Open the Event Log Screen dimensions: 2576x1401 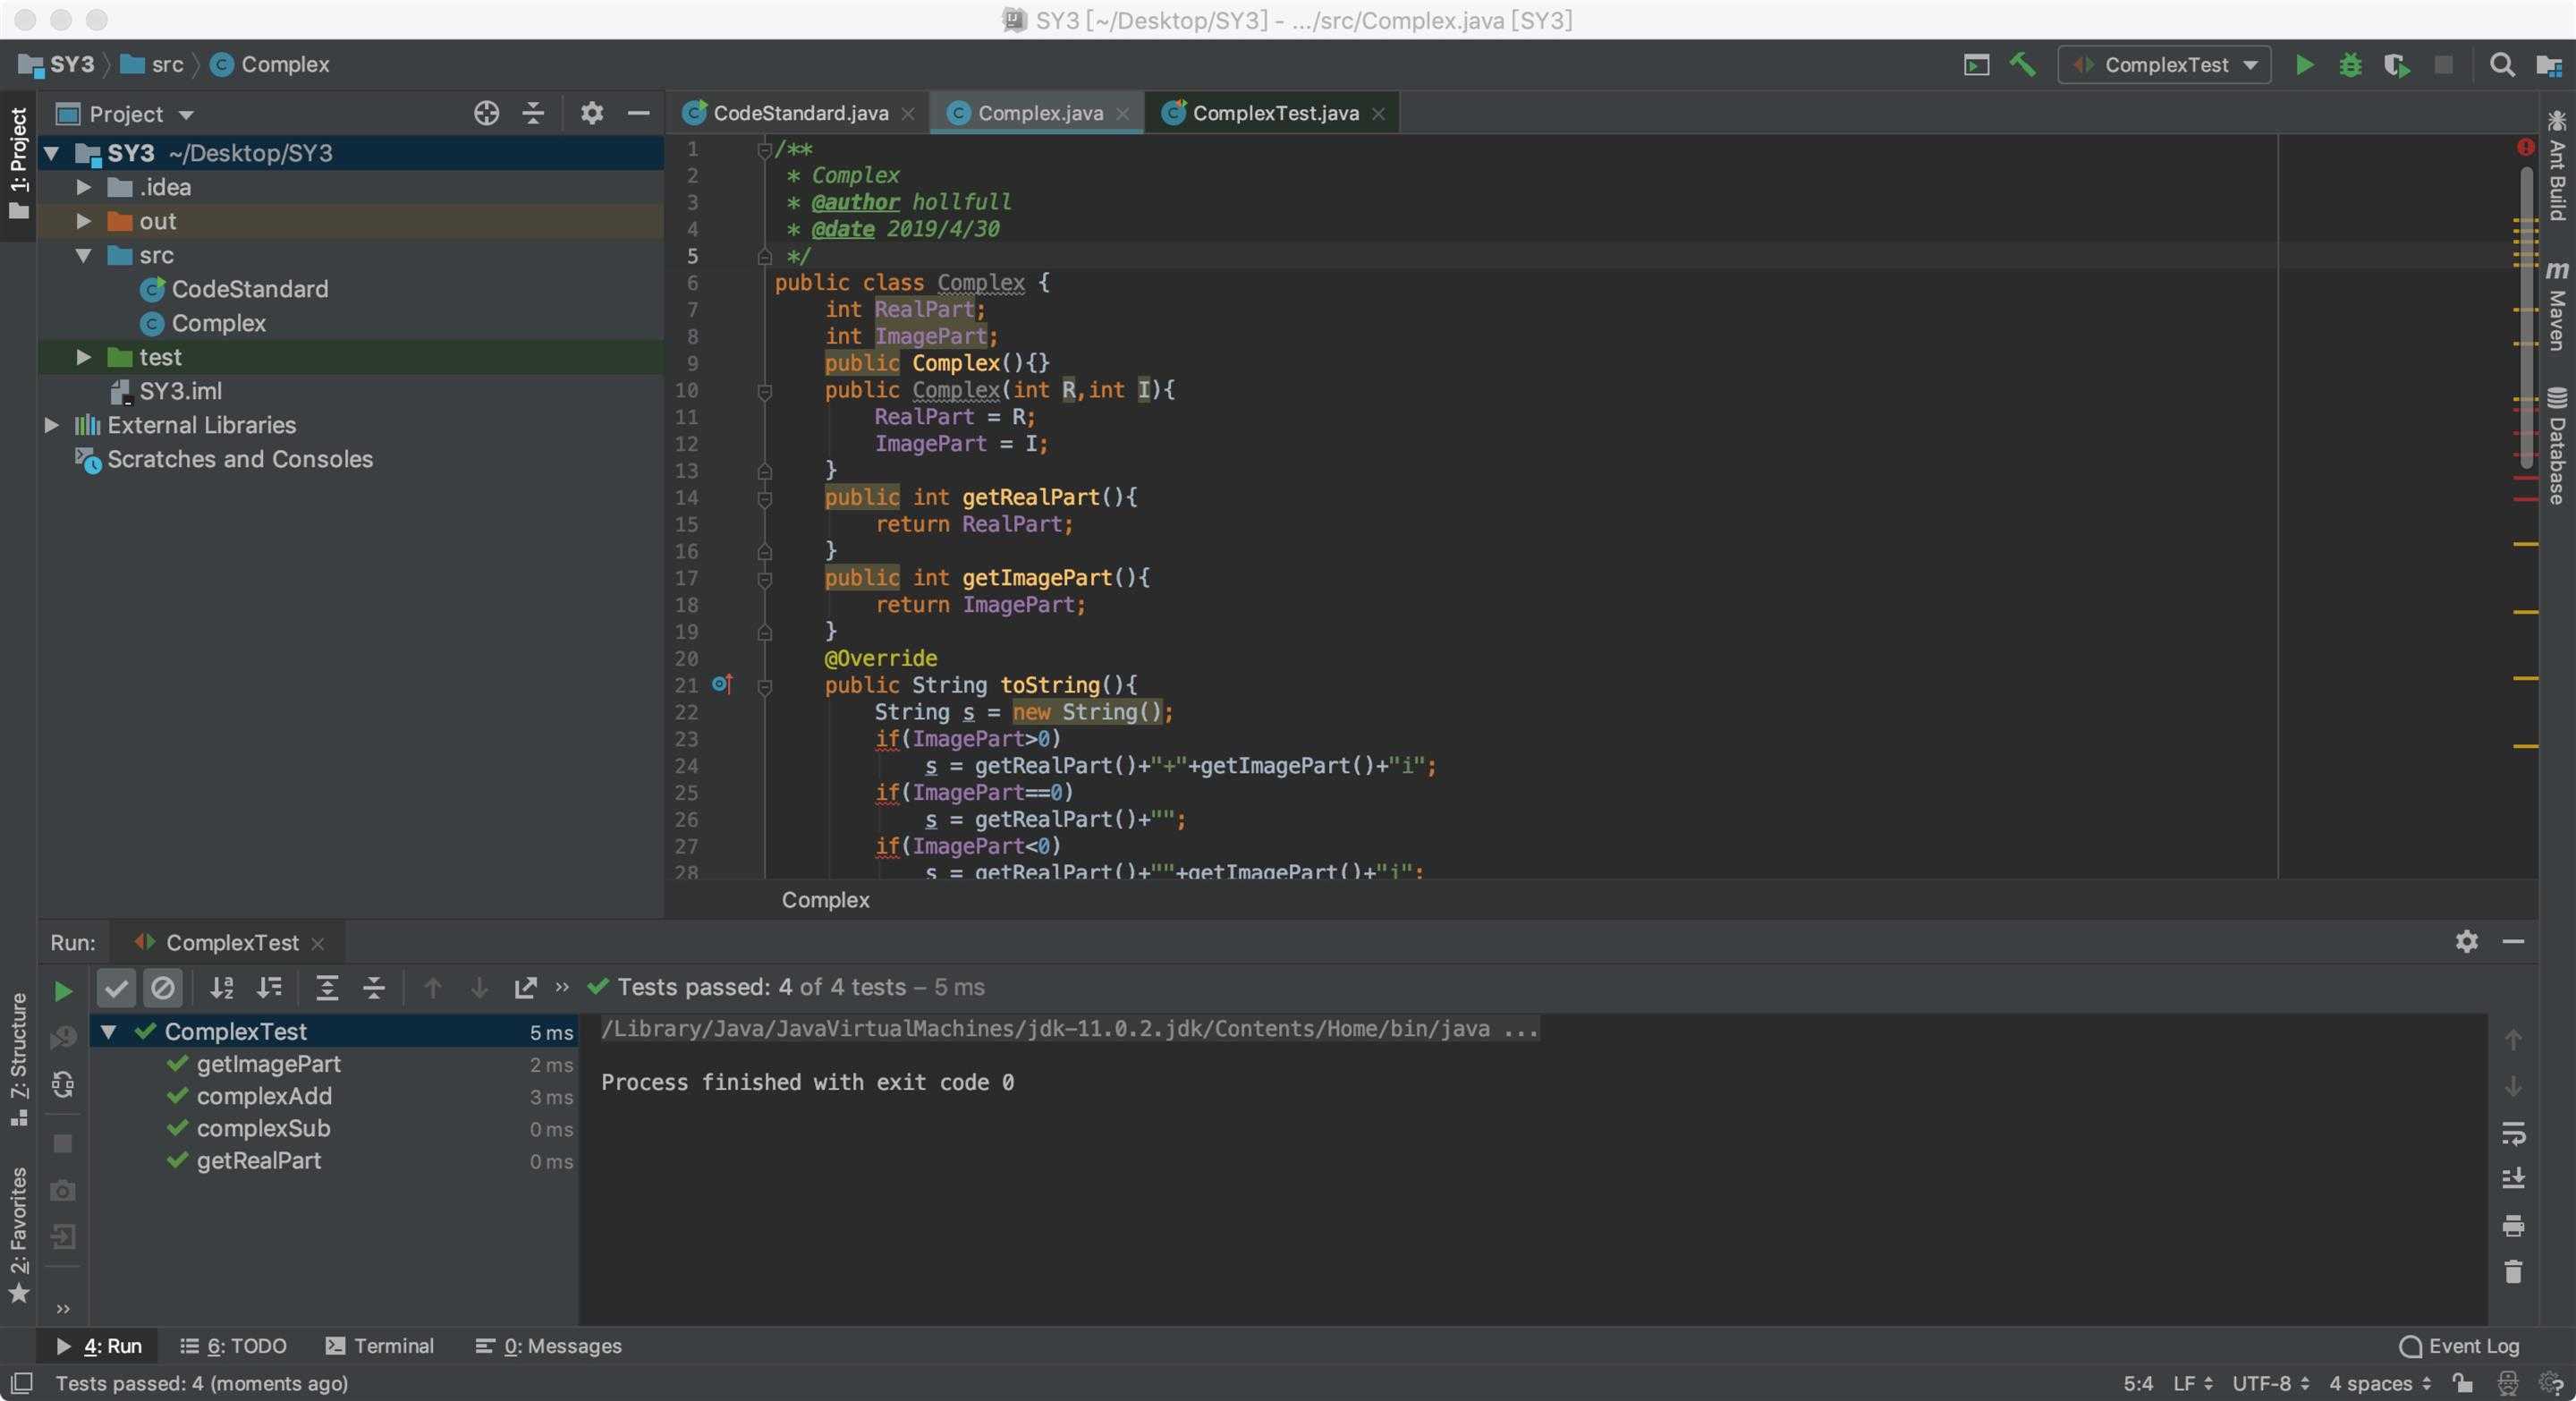click(2459, 1346)
